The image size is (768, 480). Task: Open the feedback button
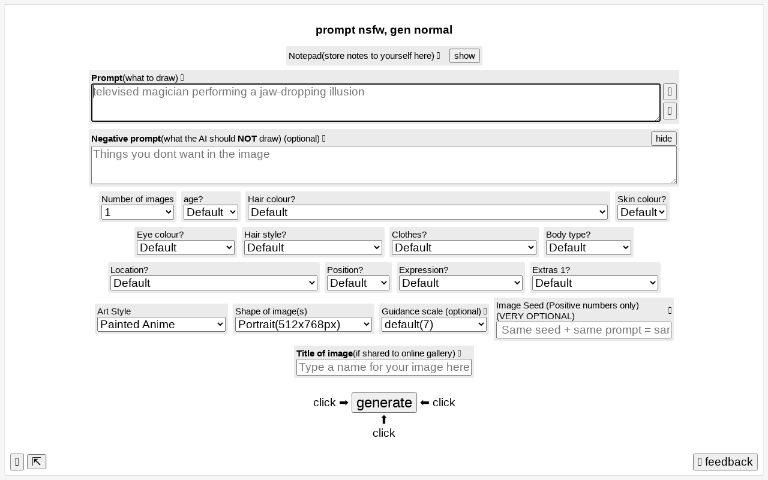coord(724,461)
